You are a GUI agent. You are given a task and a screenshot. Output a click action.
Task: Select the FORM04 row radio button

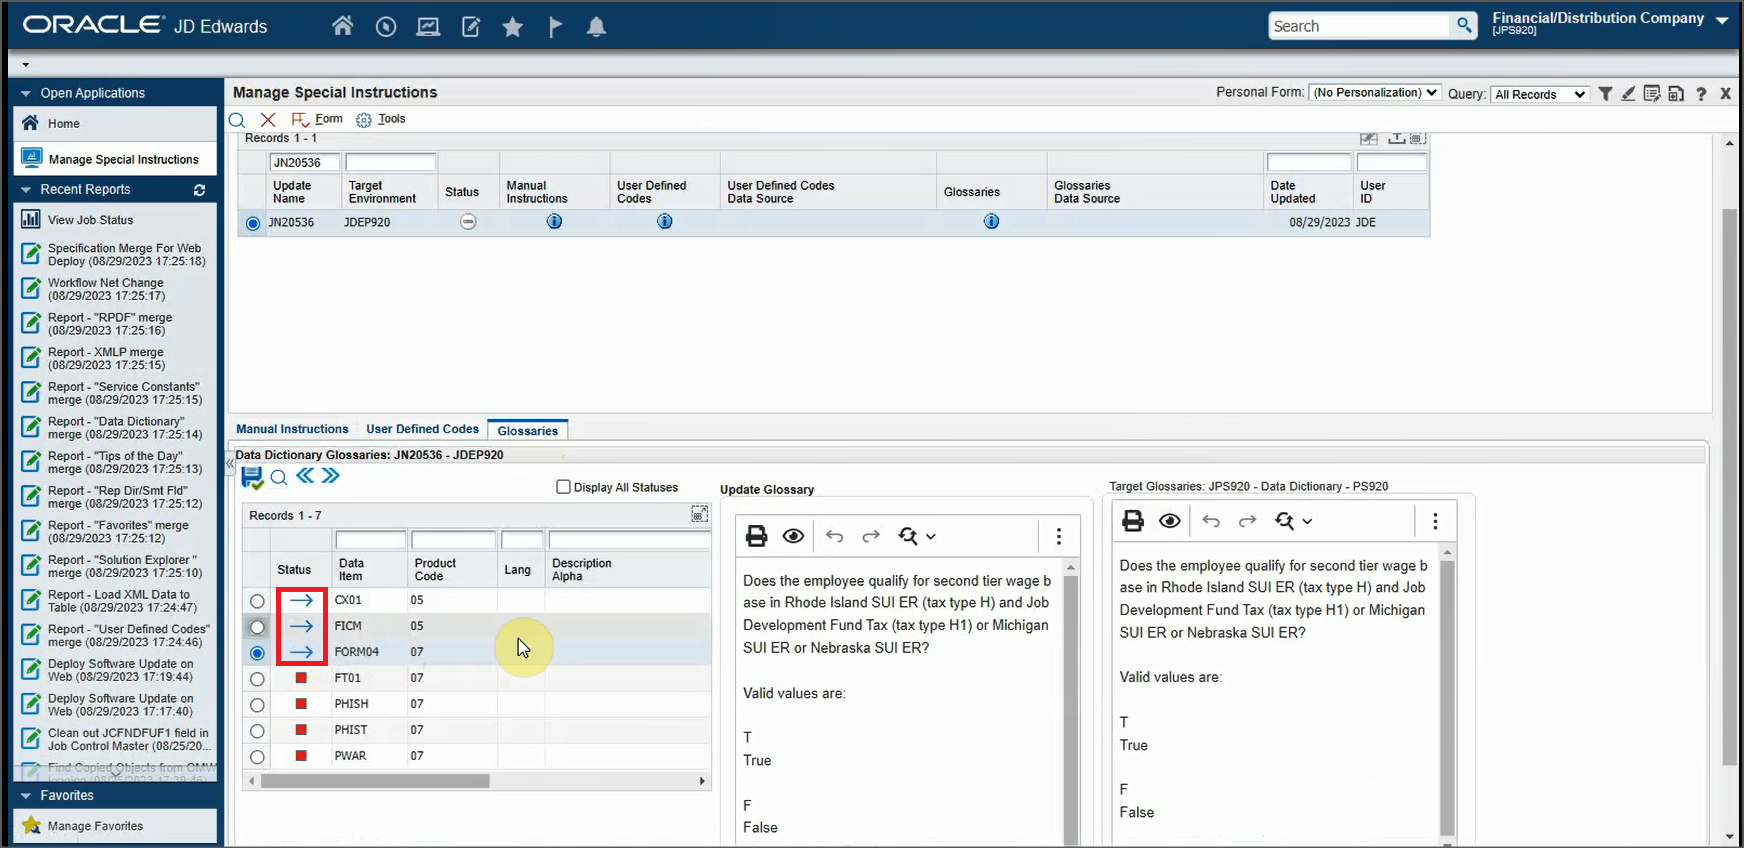tap(257, 653)
